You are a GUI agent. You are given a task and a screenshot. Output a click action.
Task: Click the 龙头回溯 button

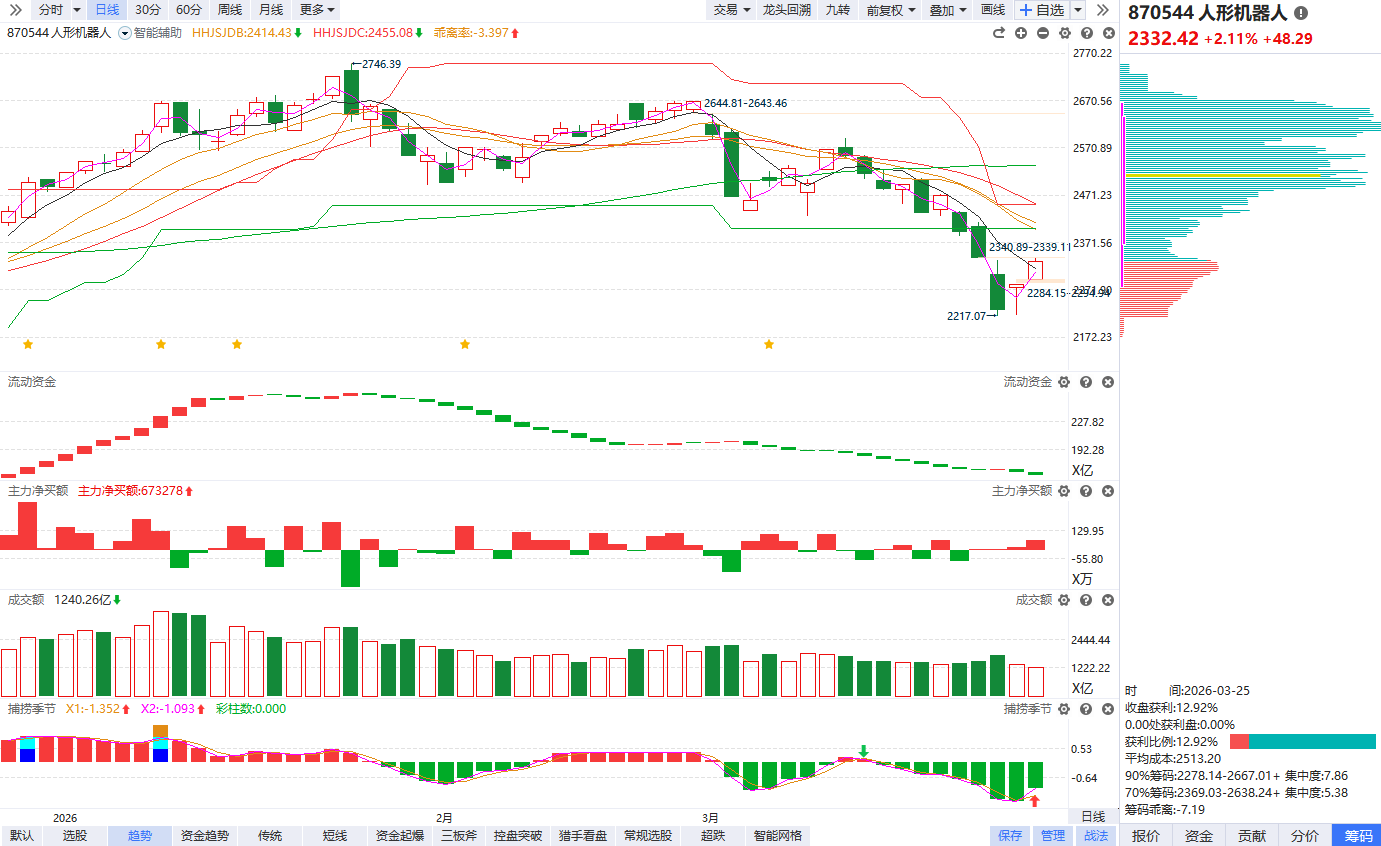786,10
